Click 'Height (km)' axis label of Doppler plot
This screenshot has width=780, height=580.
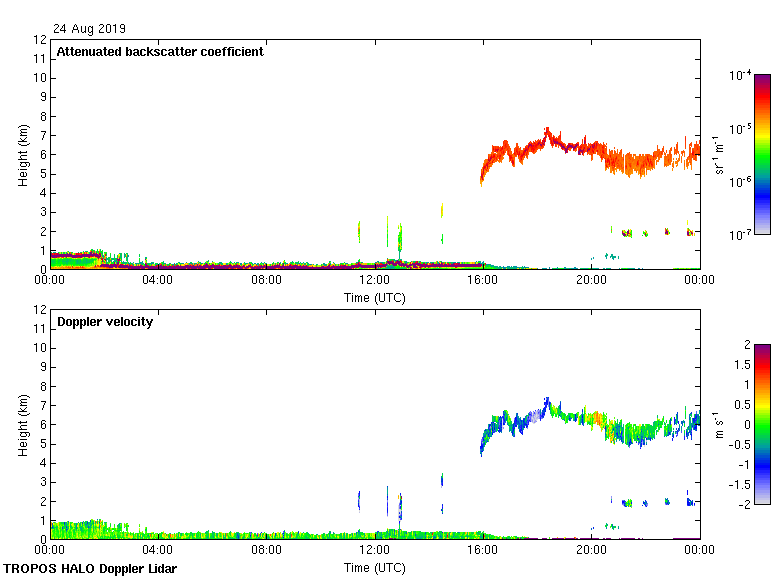(22, 425)
